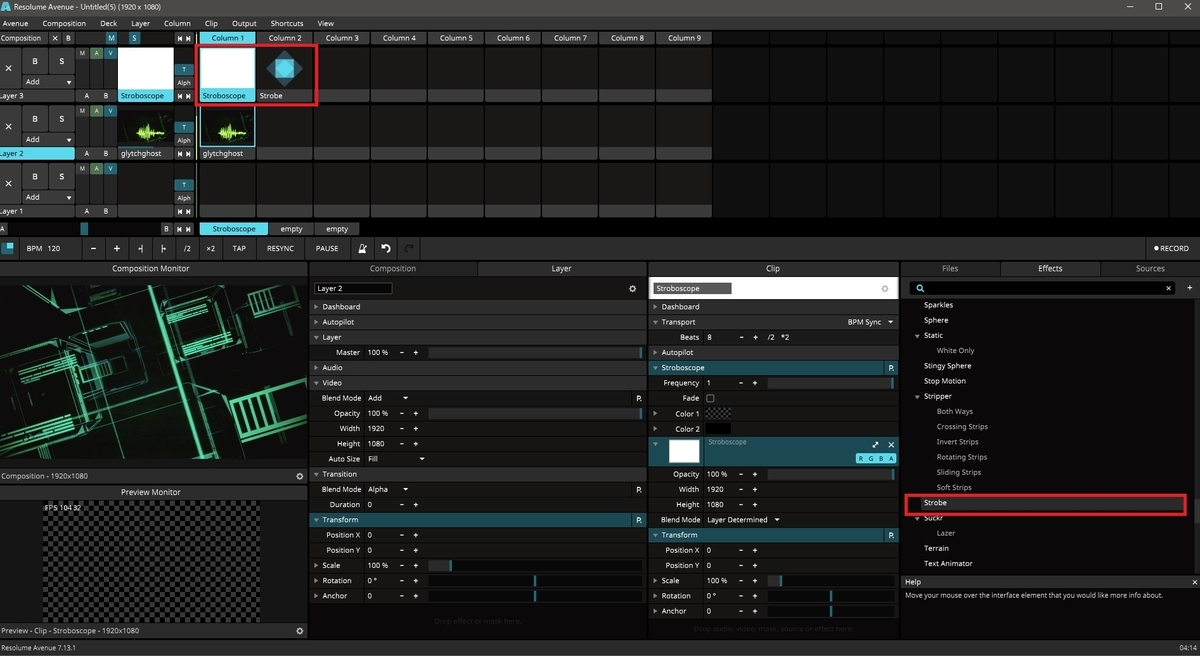Collapse the Stripper effects group
This screenshot has width=1200, height=656.
[918, 396]
